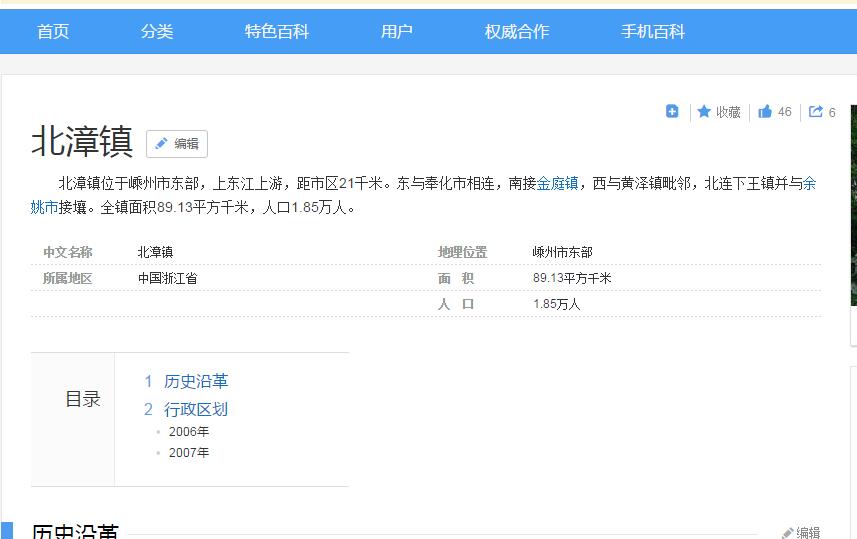Open the 分类 nav menu

tap(157, 32)
